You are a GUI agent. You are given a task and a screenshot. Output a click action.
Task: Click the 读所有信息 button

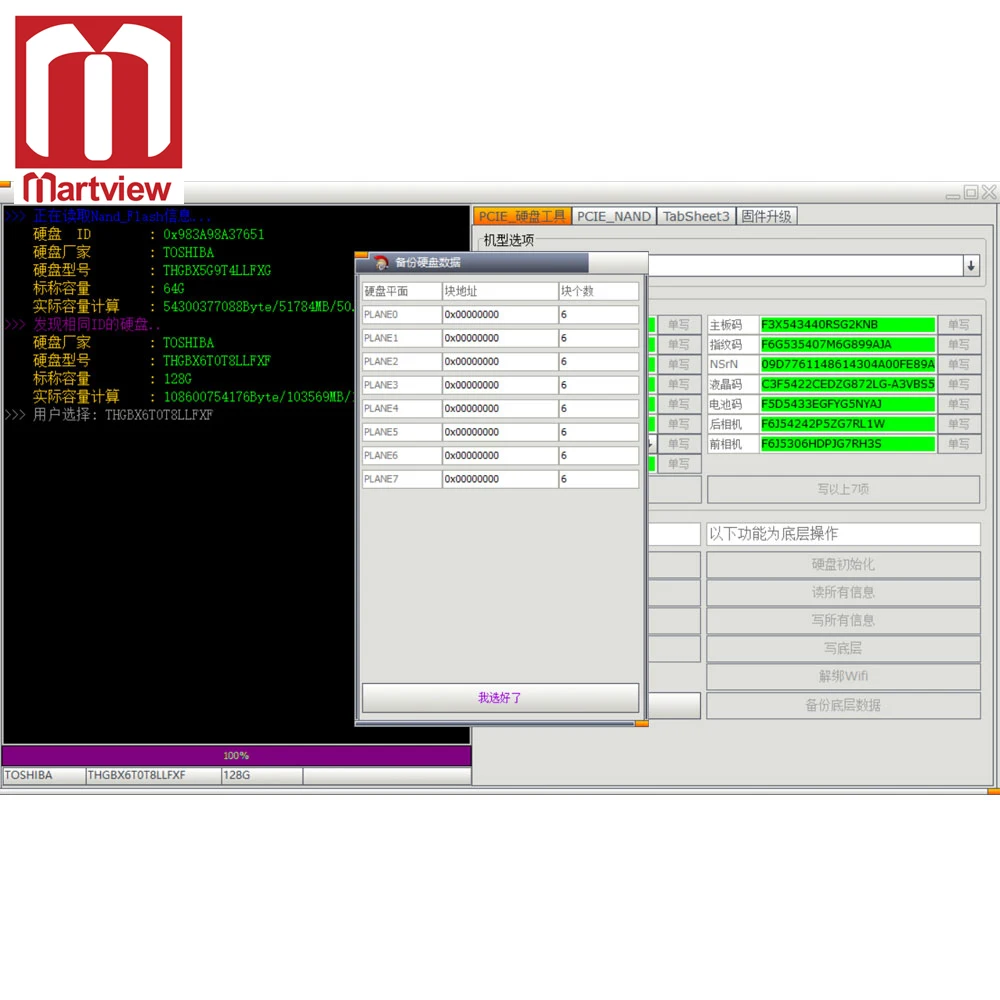(x=843, y=592)
